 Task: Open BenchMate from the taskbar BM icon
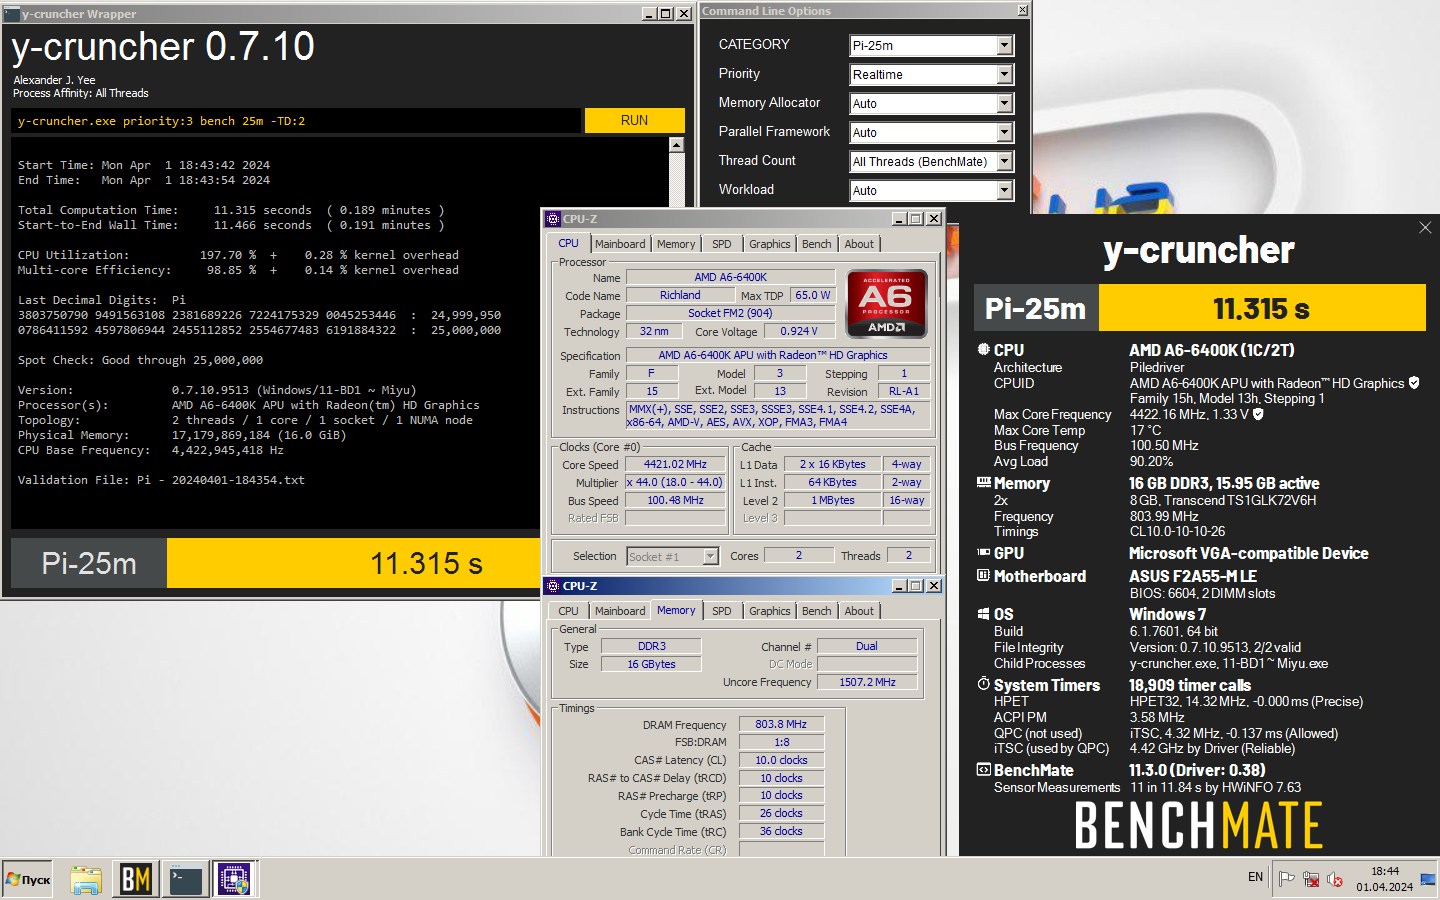click(x=135, y=880)
